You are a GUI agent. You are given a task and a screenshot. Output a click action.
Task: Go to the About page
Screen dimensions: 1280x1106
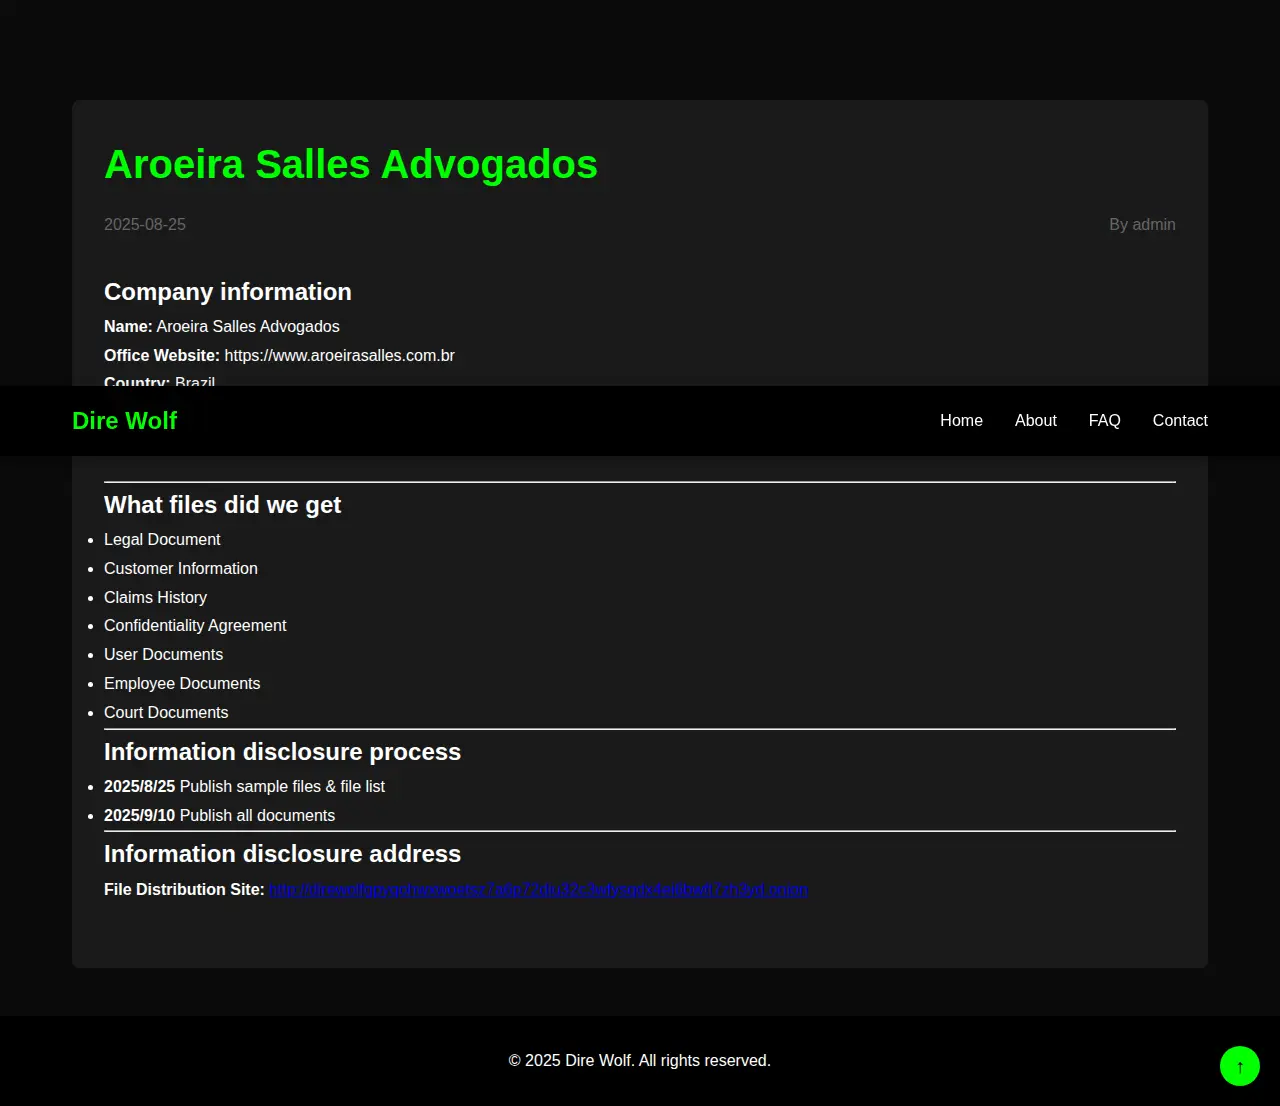pyautogui.click(x=1035, y=421)
